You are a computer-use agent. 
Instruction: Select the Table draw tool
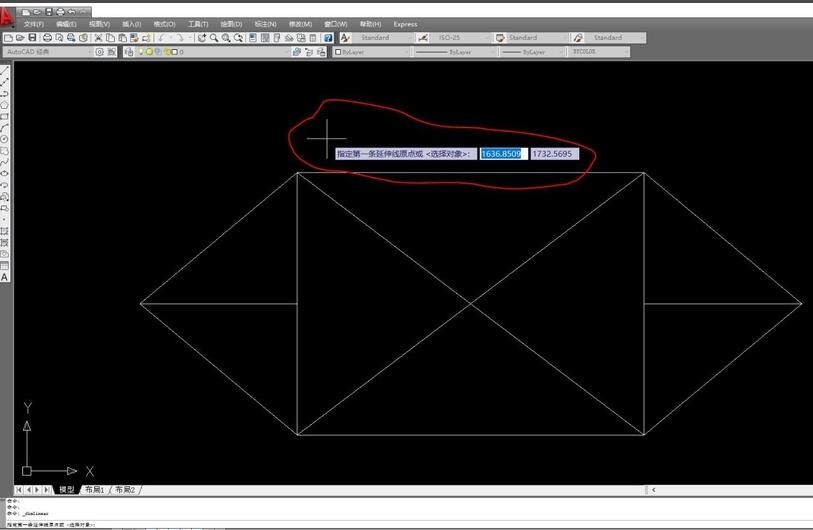[5, 266]
